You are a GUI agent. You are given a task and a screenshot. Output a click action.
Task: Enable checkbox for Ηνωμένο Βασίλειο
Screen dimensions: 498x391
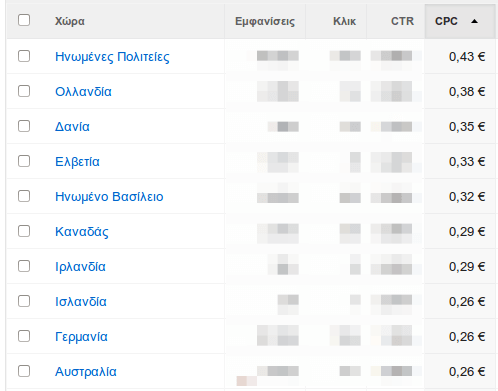(x=24, y=196)
